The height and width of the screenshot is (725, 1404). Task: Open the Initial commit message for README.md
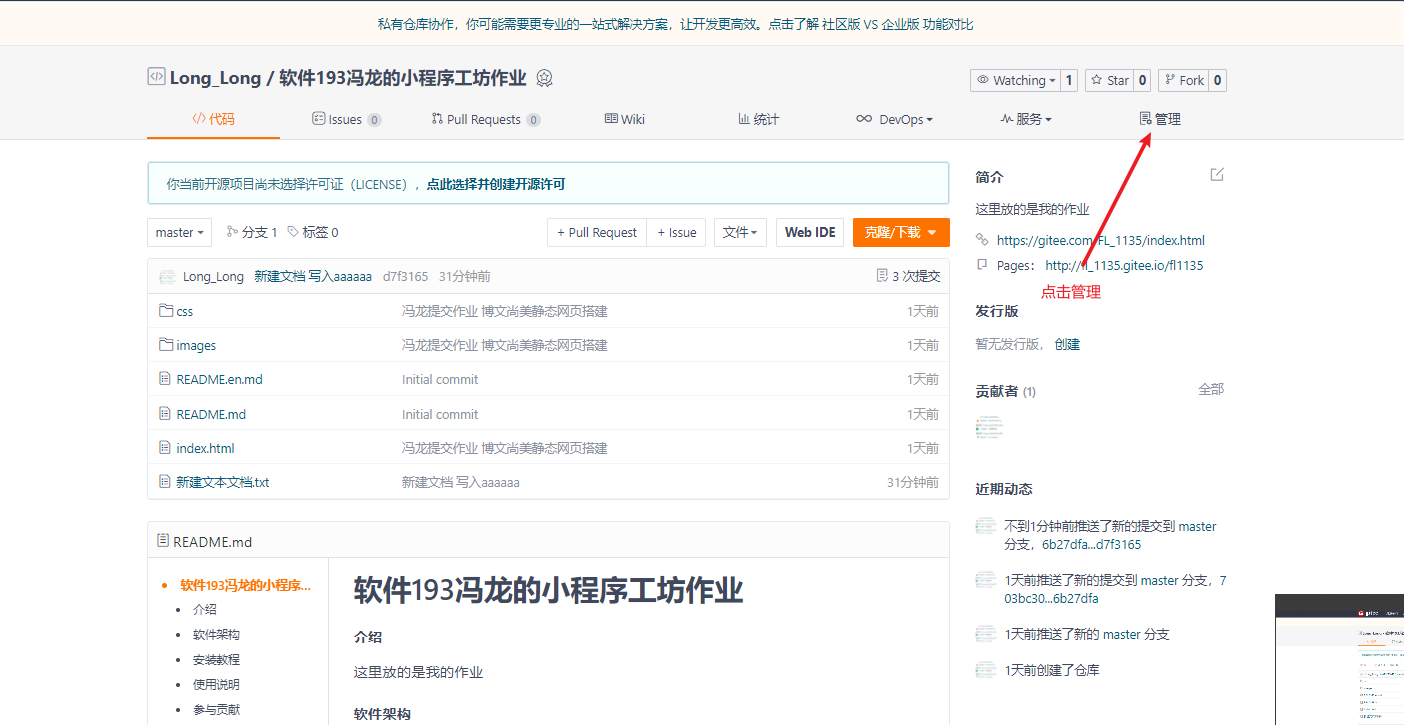click(x=440, y=414)
